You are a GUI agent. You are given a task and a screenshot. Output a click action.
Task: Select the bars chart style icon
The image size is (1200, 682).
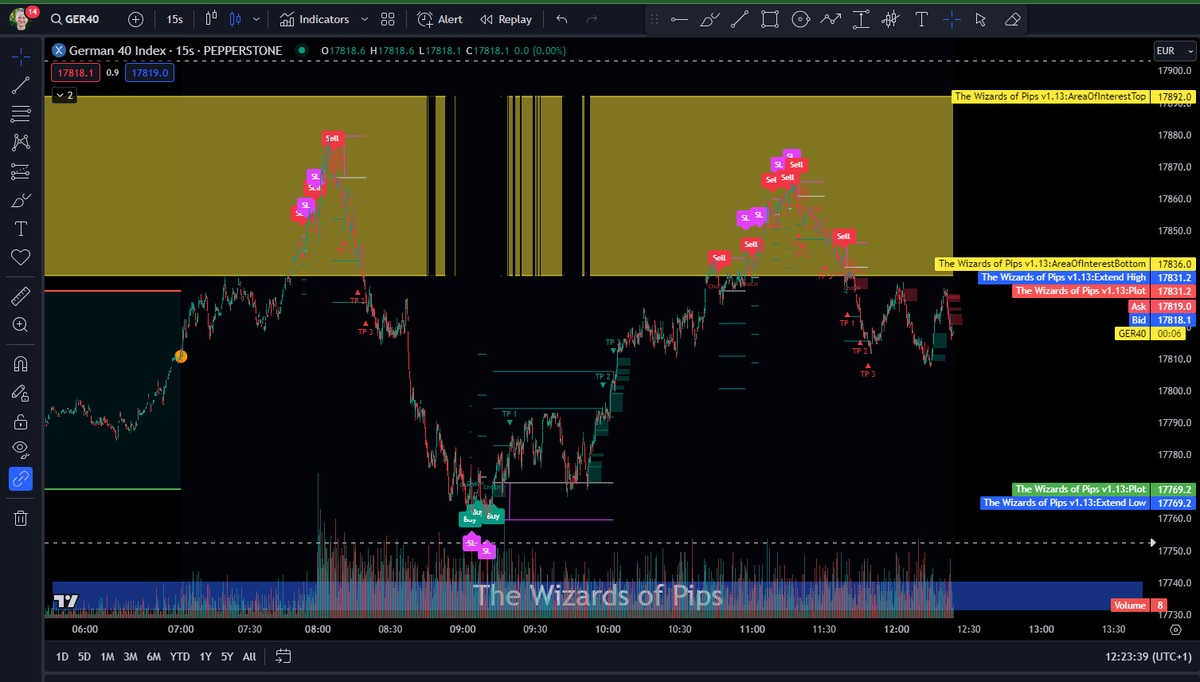(x=211, y=19)
